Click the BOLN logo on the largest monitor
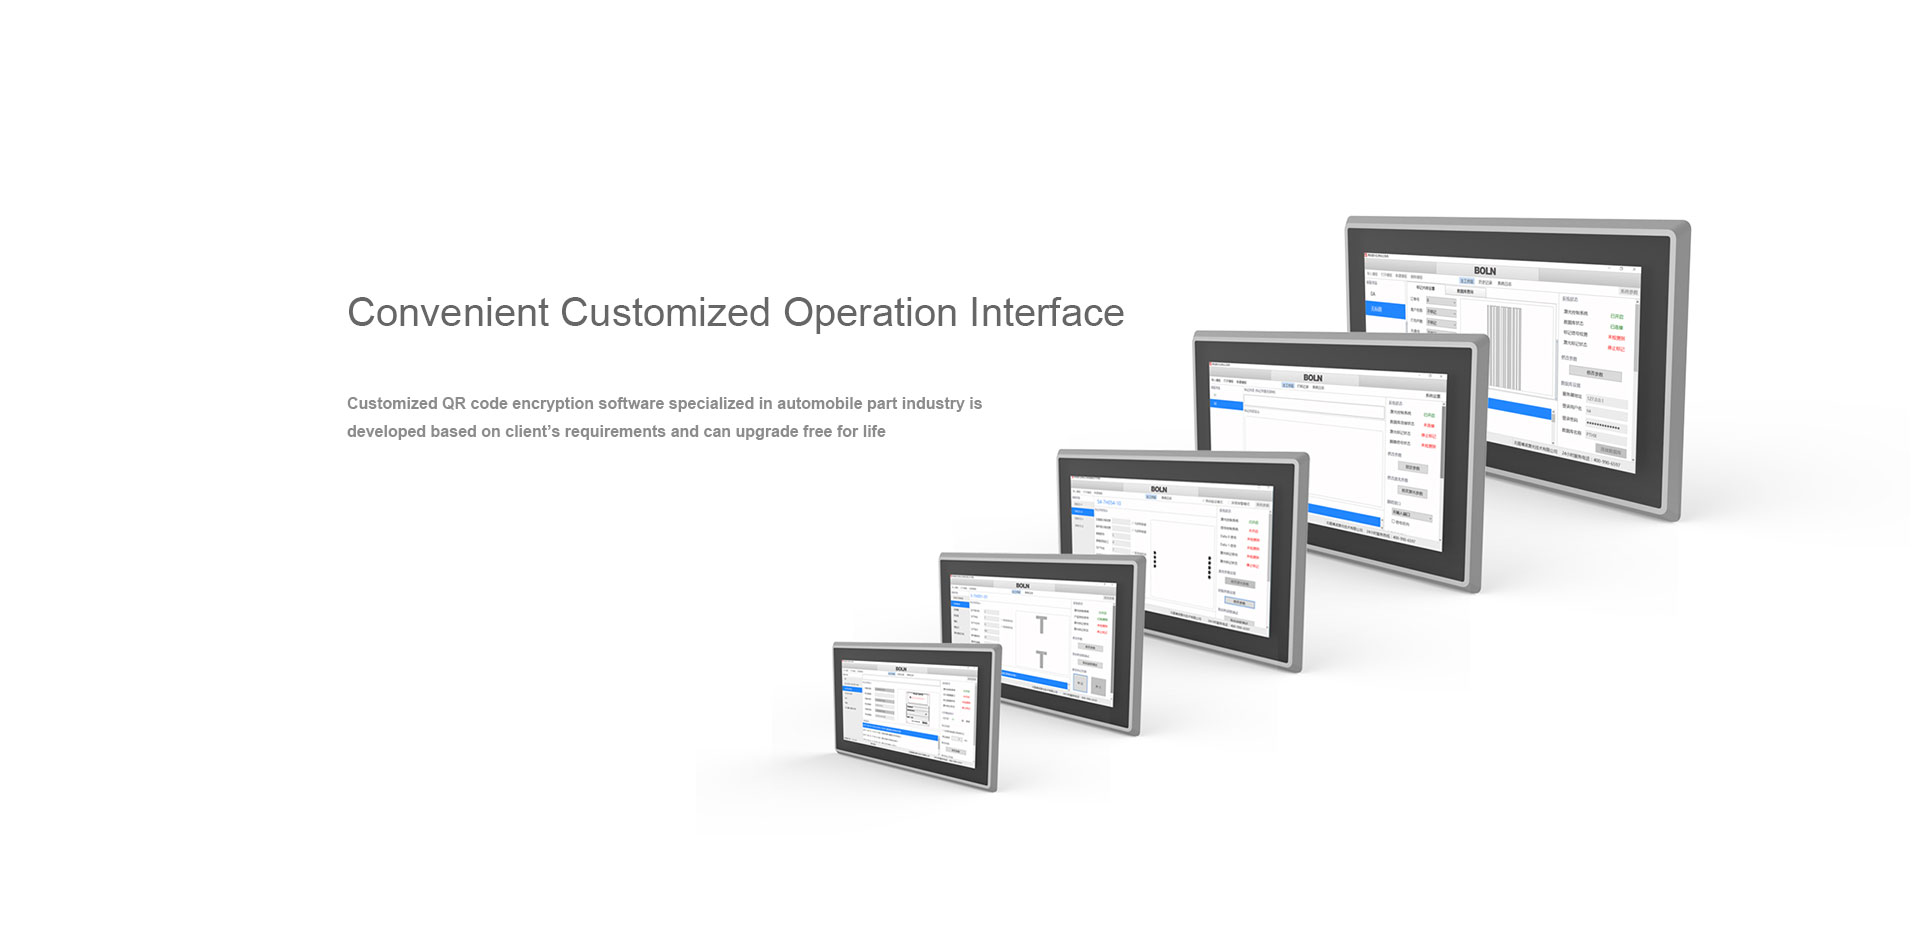The height and width of the screenshot is (940, 1920). [x=1485, y=271]
